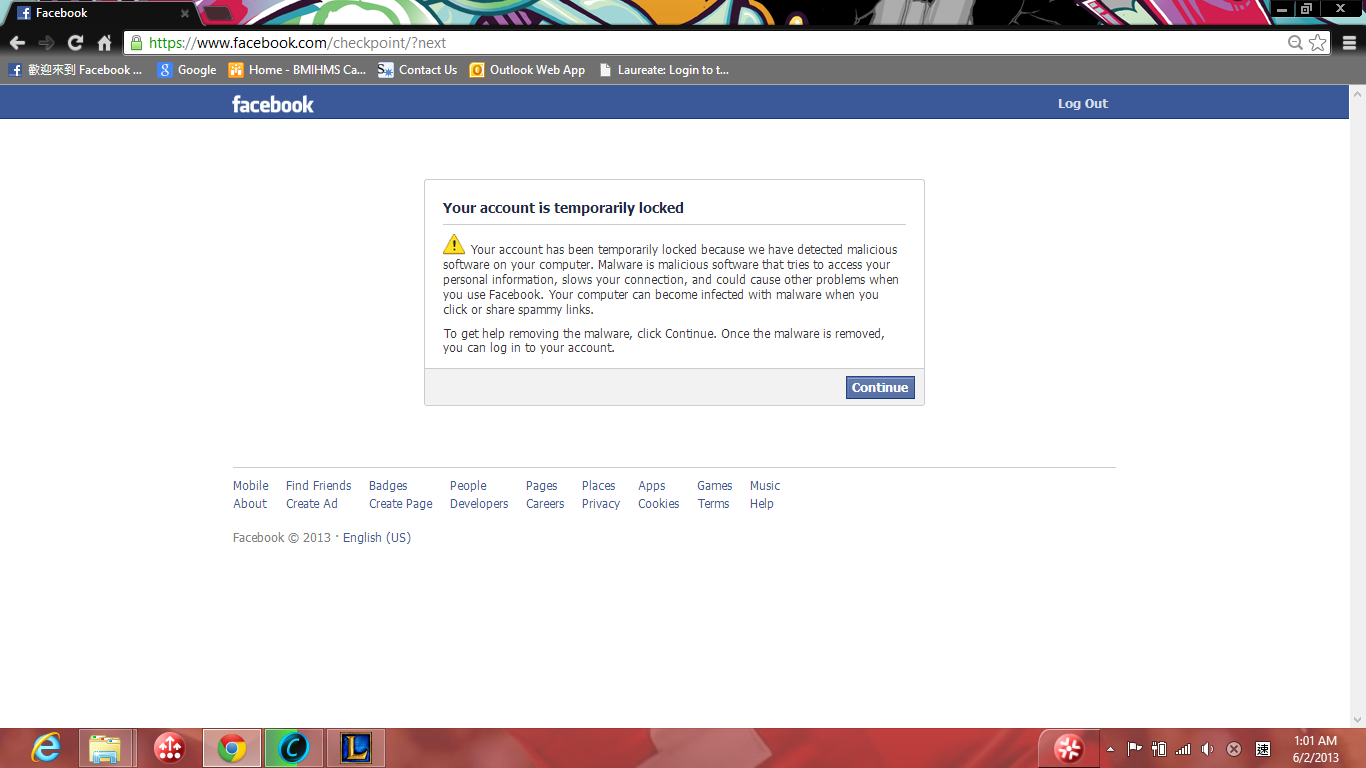The width and height of the screenshot is (1366, 768).
Task: Open the Create Ad footer link
Action: click(312, 504)
